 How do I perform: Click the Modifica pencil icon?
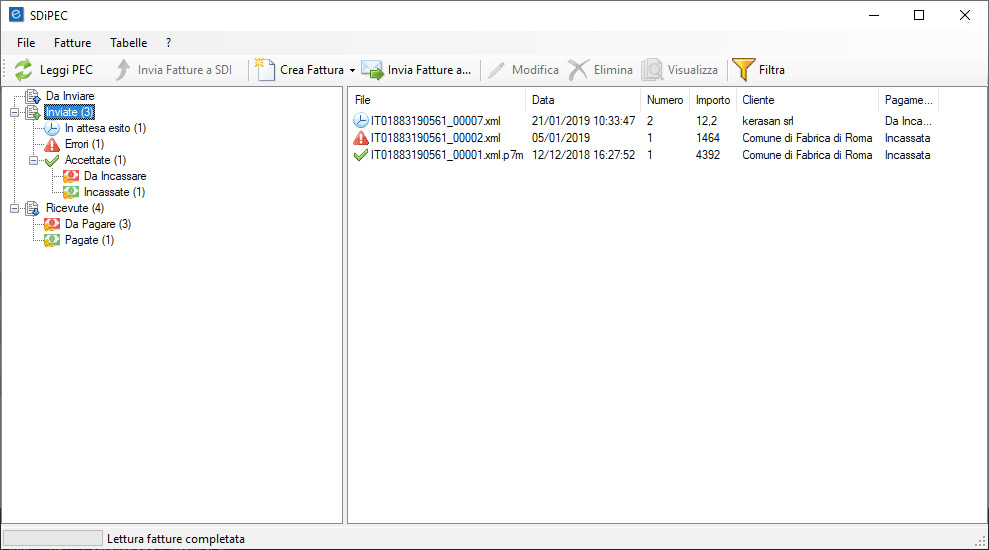(496, 69)
